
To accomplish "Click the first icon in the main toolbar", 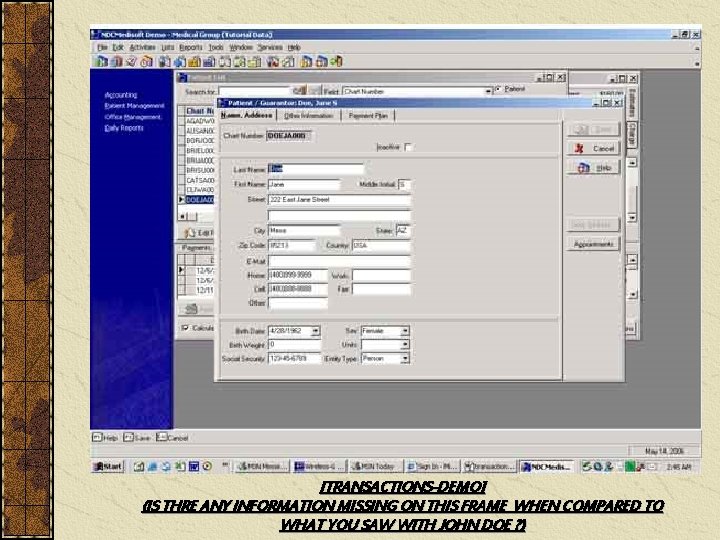I will coord(101,62).
